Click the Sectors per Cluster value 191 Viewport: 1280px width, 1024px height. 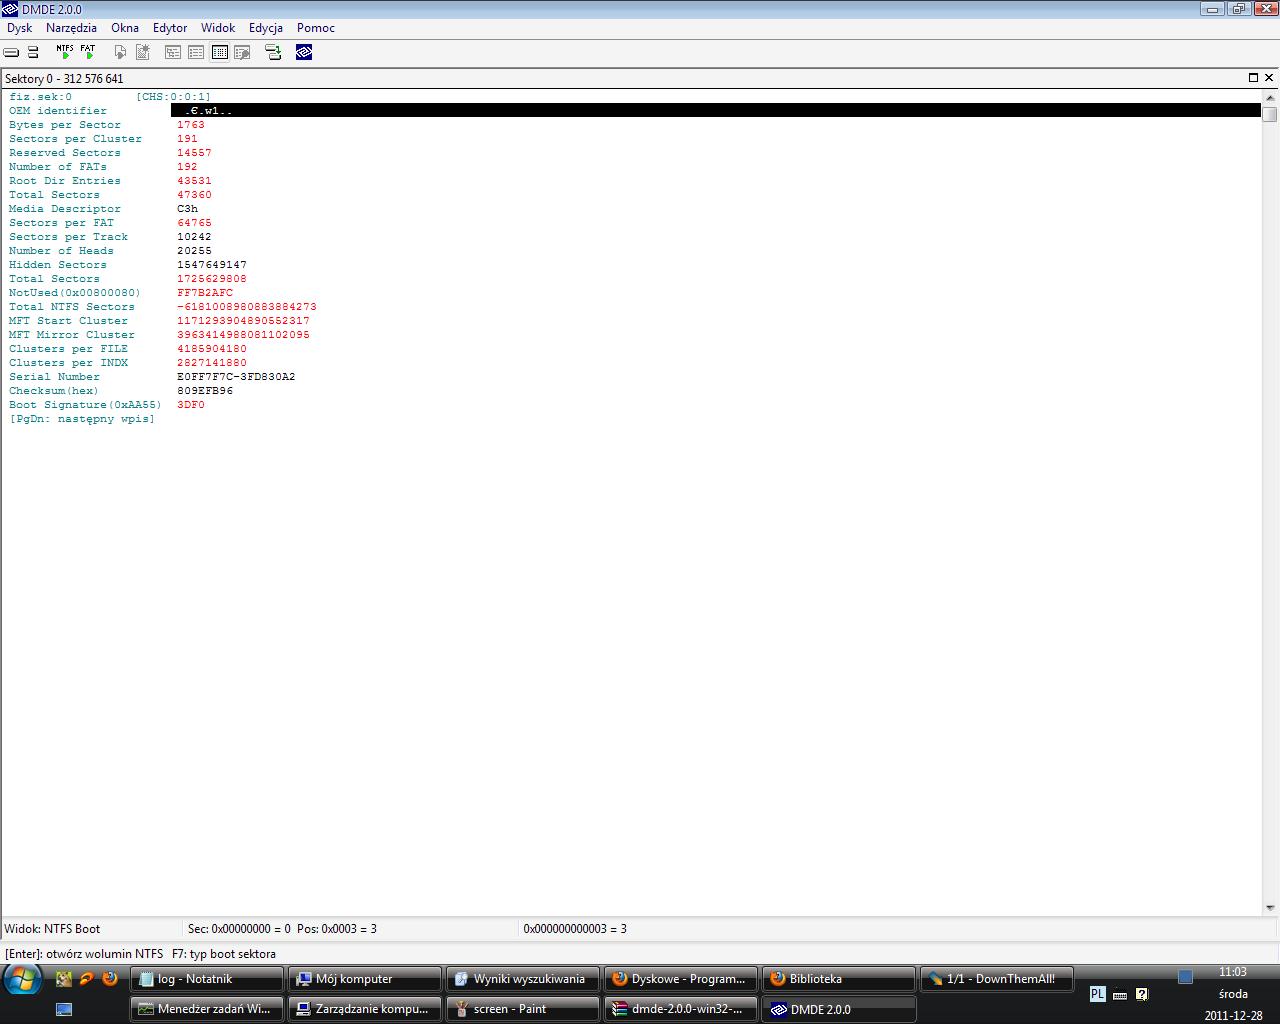coord(187,139)
